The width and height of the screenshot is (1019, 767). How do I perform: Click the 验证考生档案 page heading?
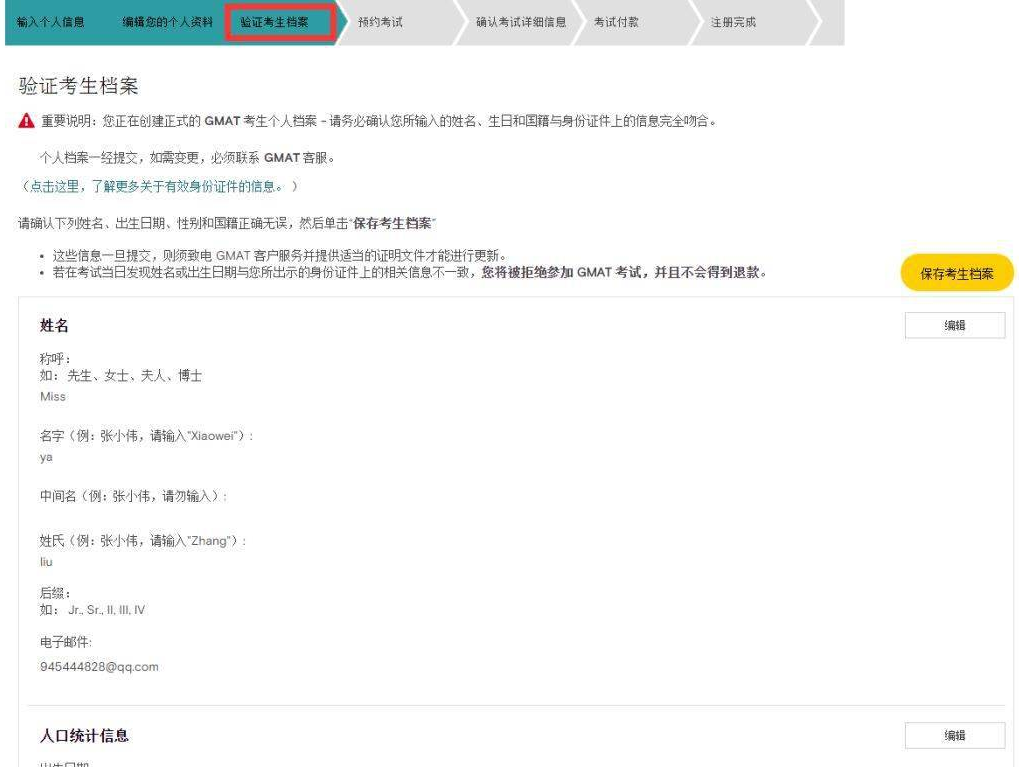pos(78,86)
